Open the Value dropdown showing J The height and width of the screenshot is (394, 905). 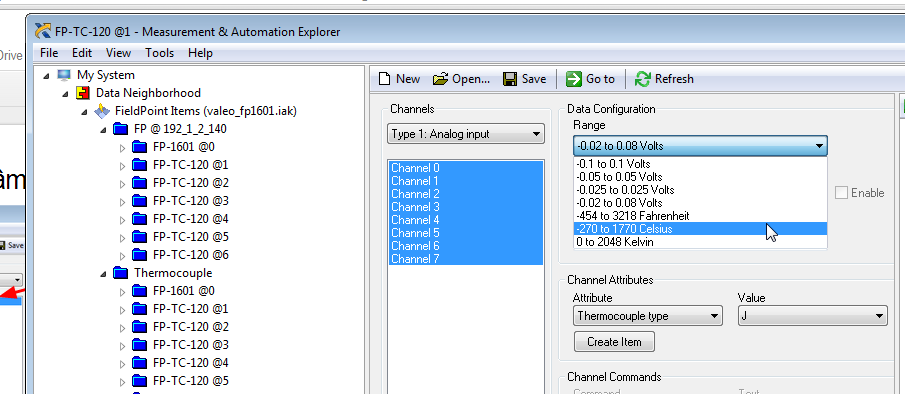pyautogui.click(x=813, y=316)
